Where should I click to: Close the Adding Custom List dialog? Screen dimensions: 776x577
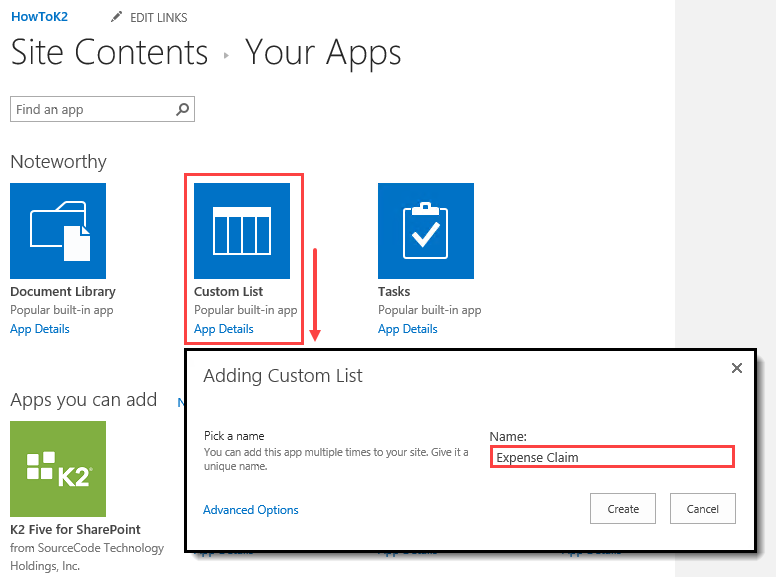(x=737, y=368)
